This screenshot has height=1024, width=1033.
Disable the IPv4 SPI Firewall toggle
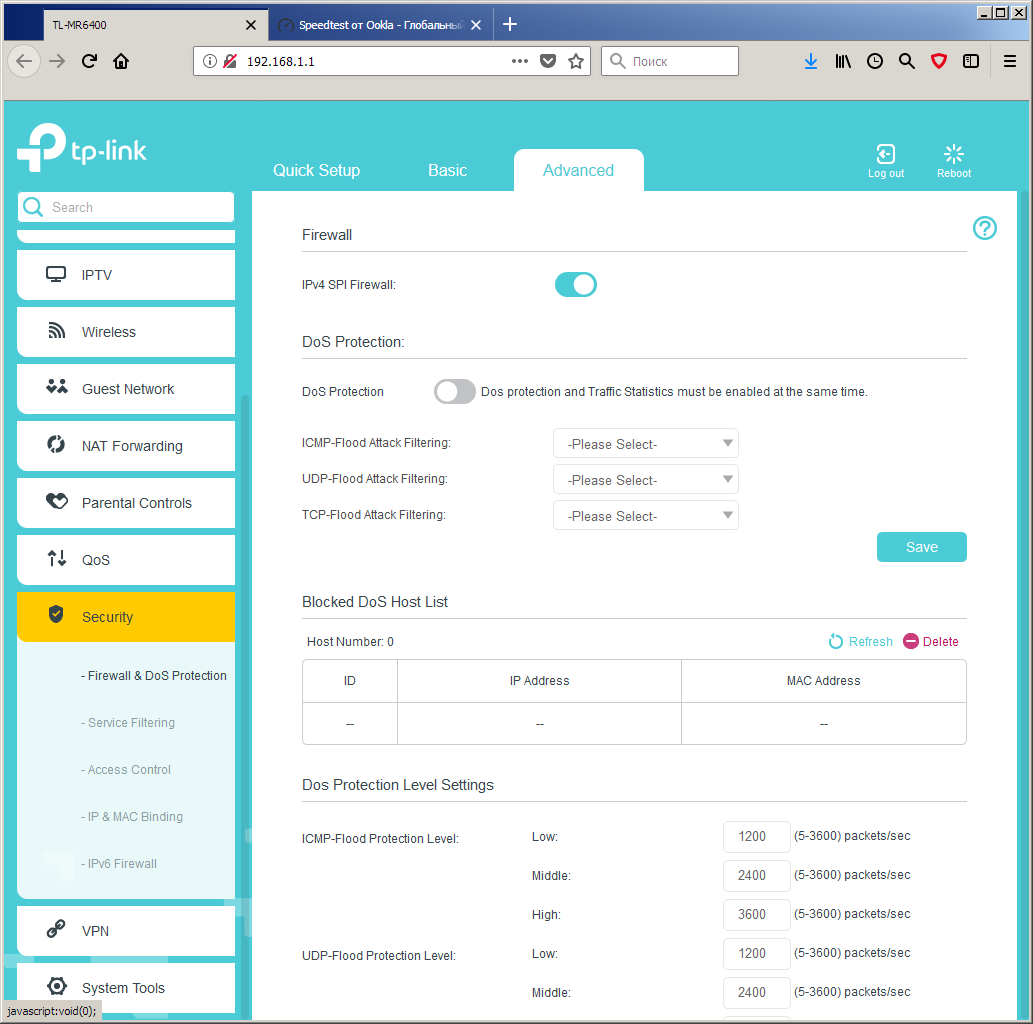click(575, 285)
